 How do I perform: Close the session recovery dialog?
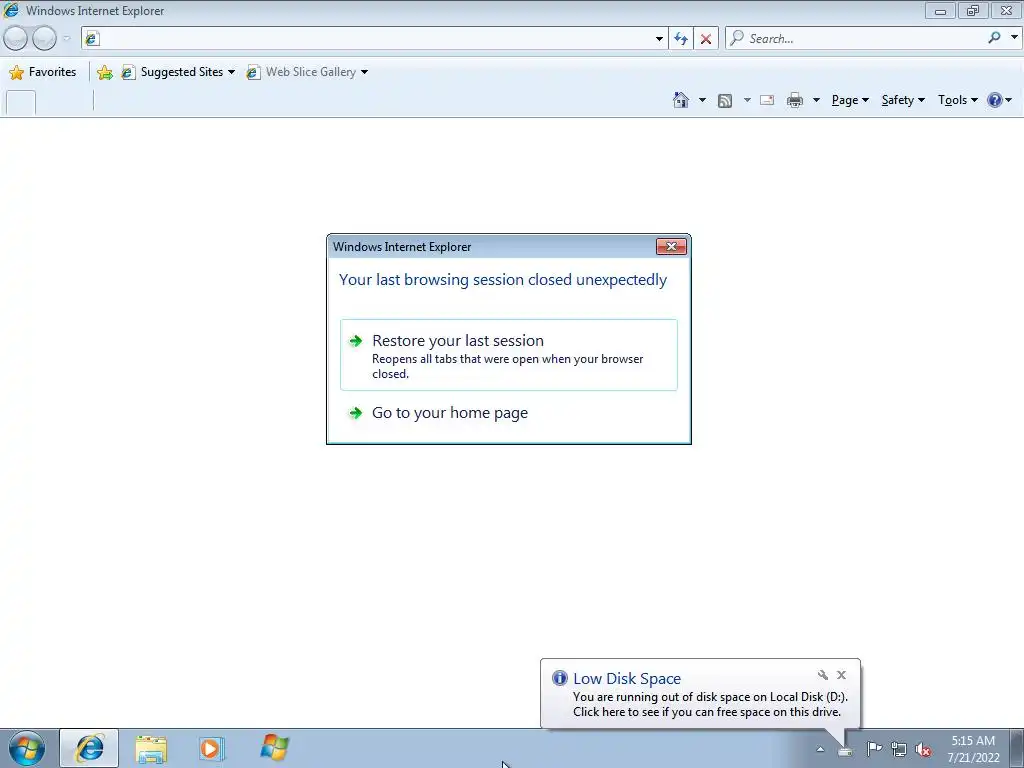click(671, 246)
